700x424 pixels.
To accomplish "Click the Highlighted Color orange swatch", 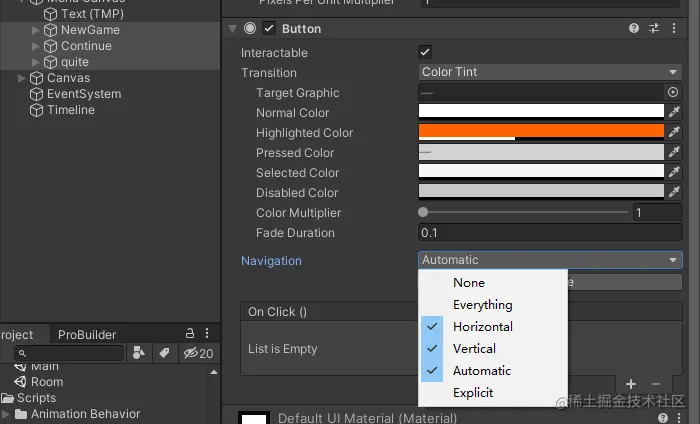I will [x=541, y=131].
